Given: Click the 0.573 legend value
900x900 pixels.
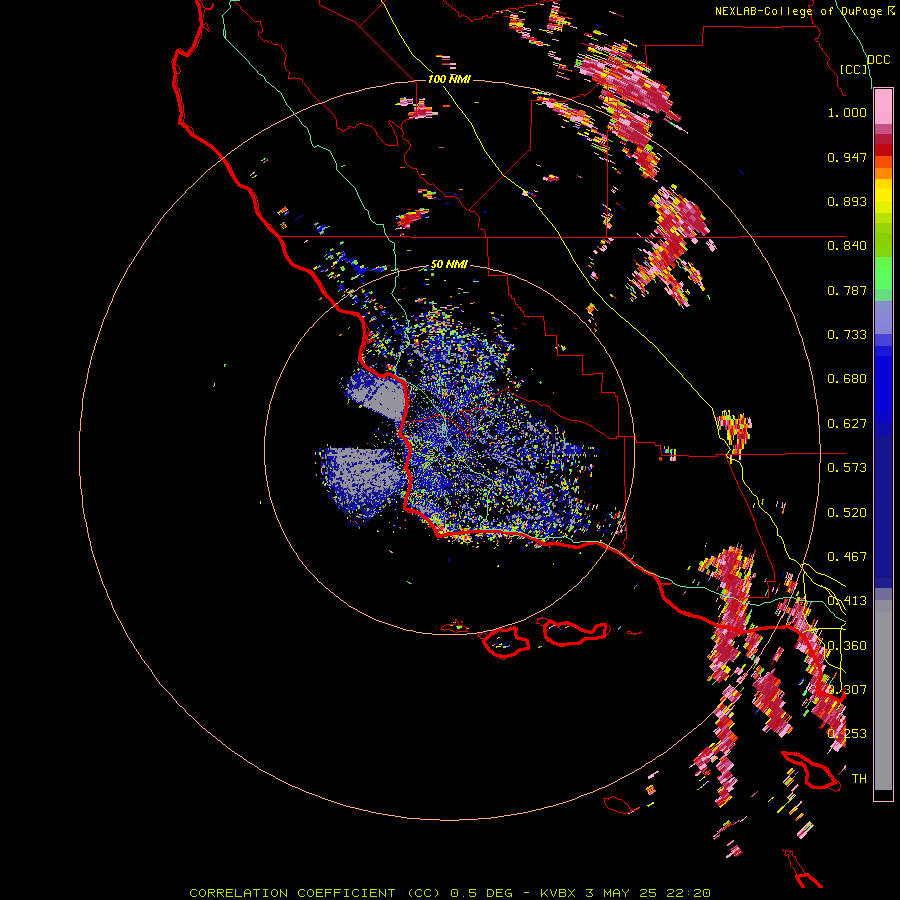Looking at the screenshot, I should point(847,468).
